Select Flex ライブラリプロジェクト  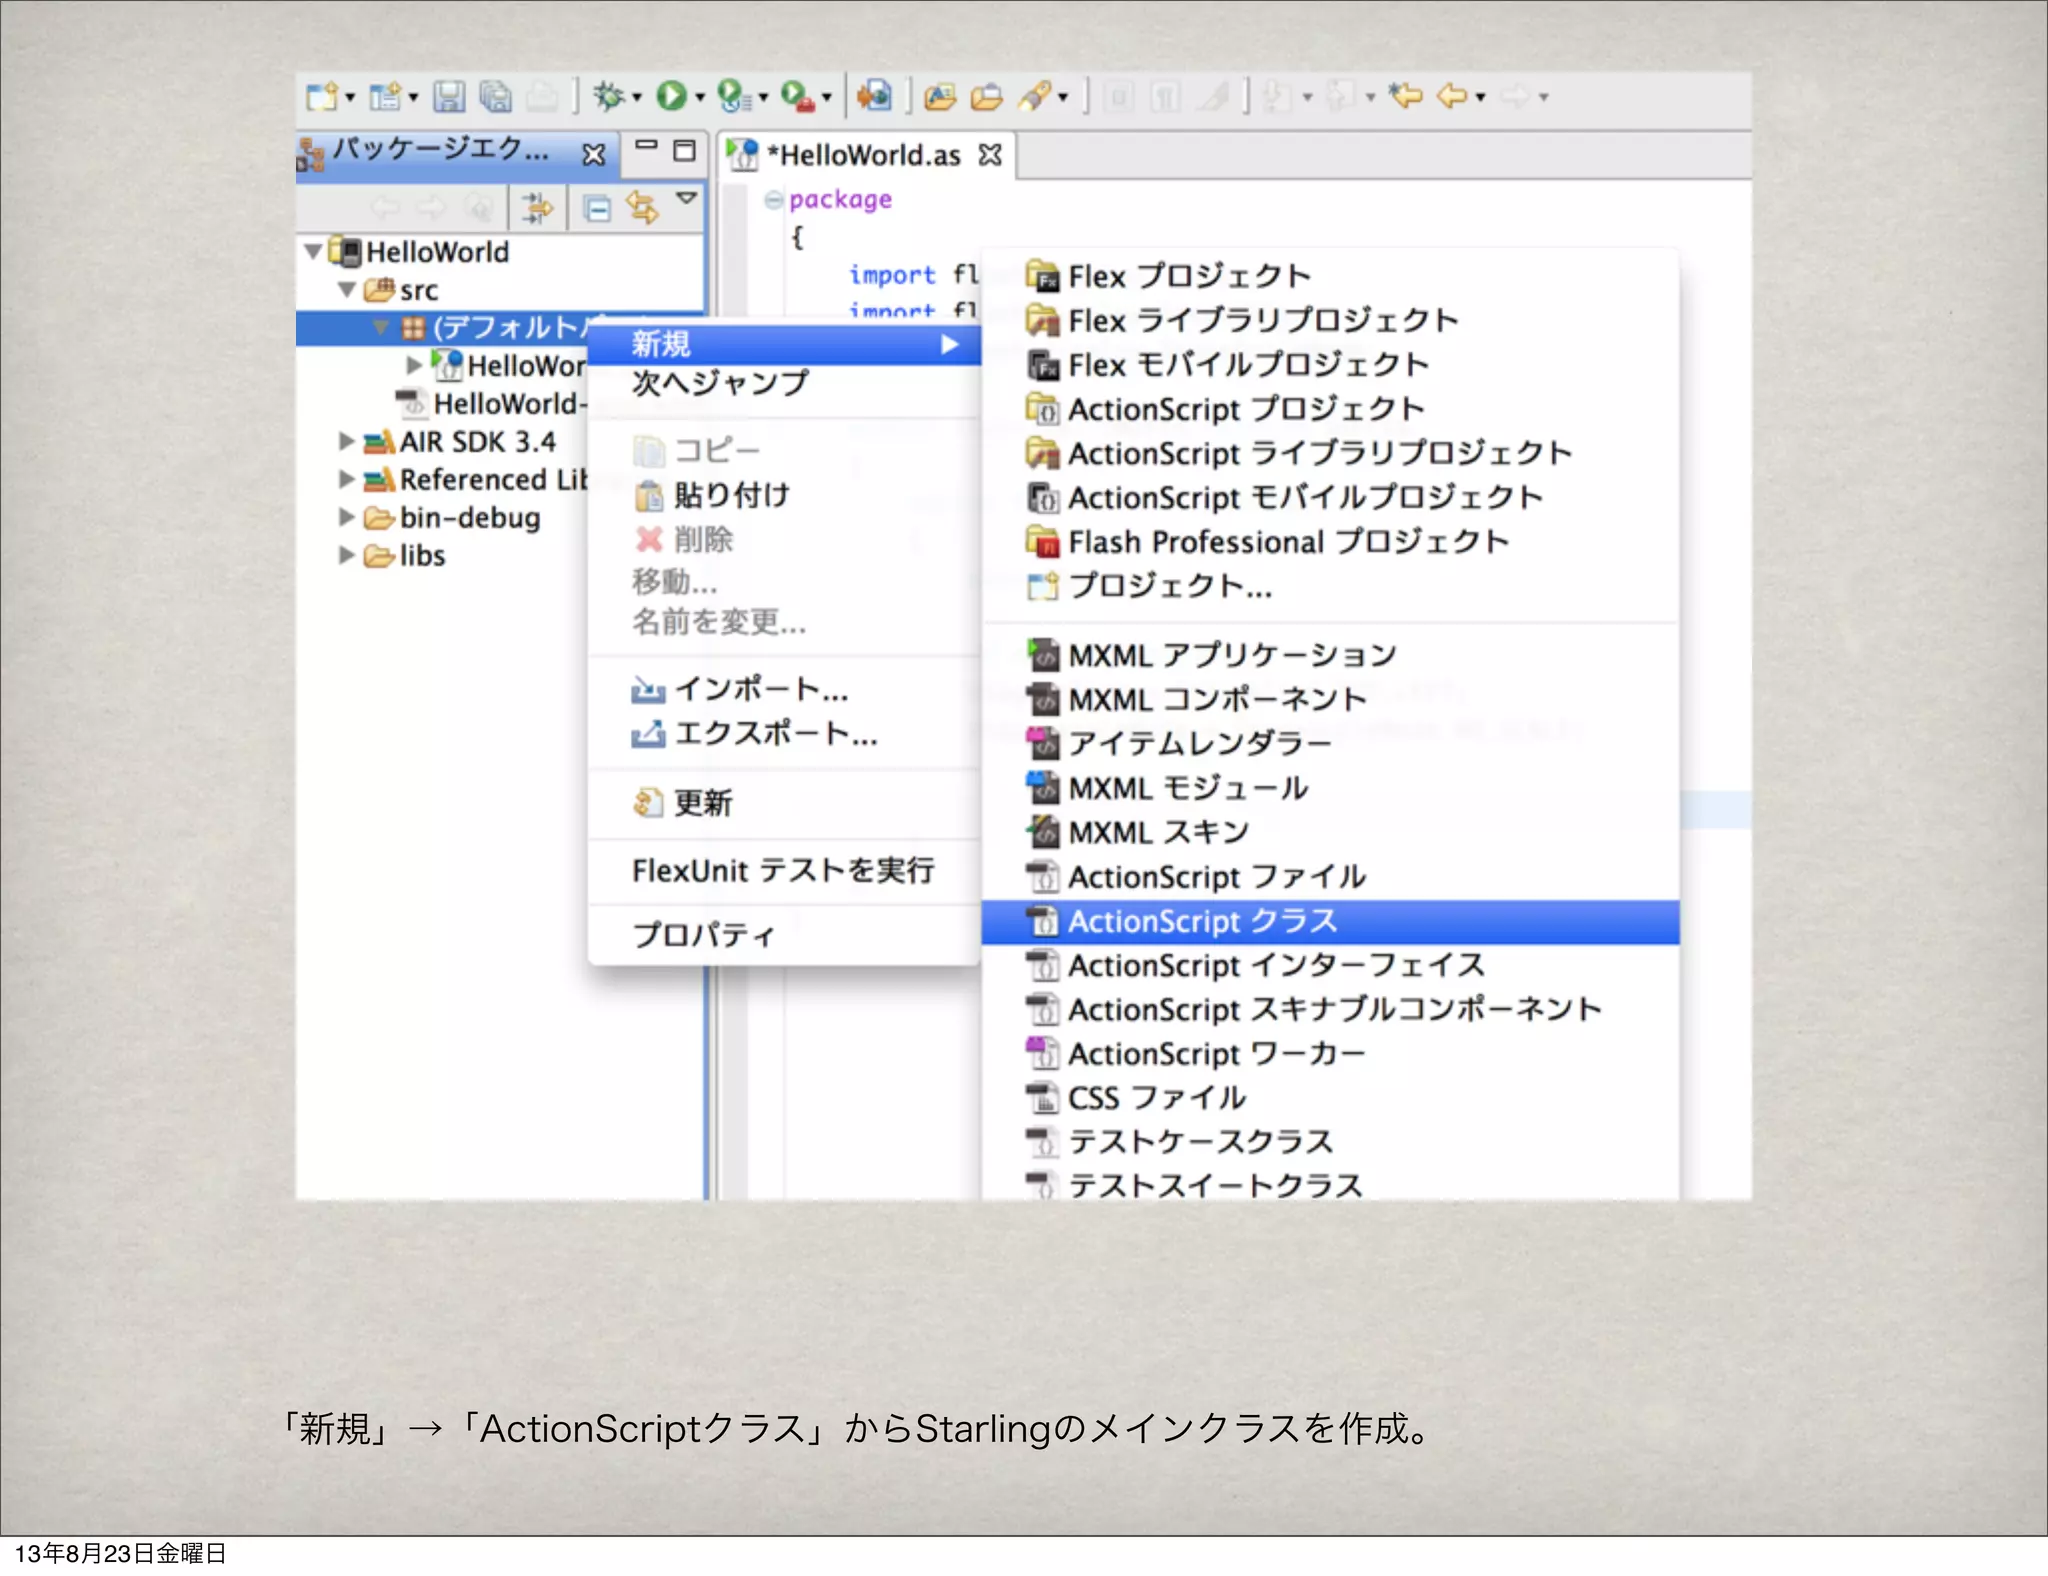[1330, 320]
